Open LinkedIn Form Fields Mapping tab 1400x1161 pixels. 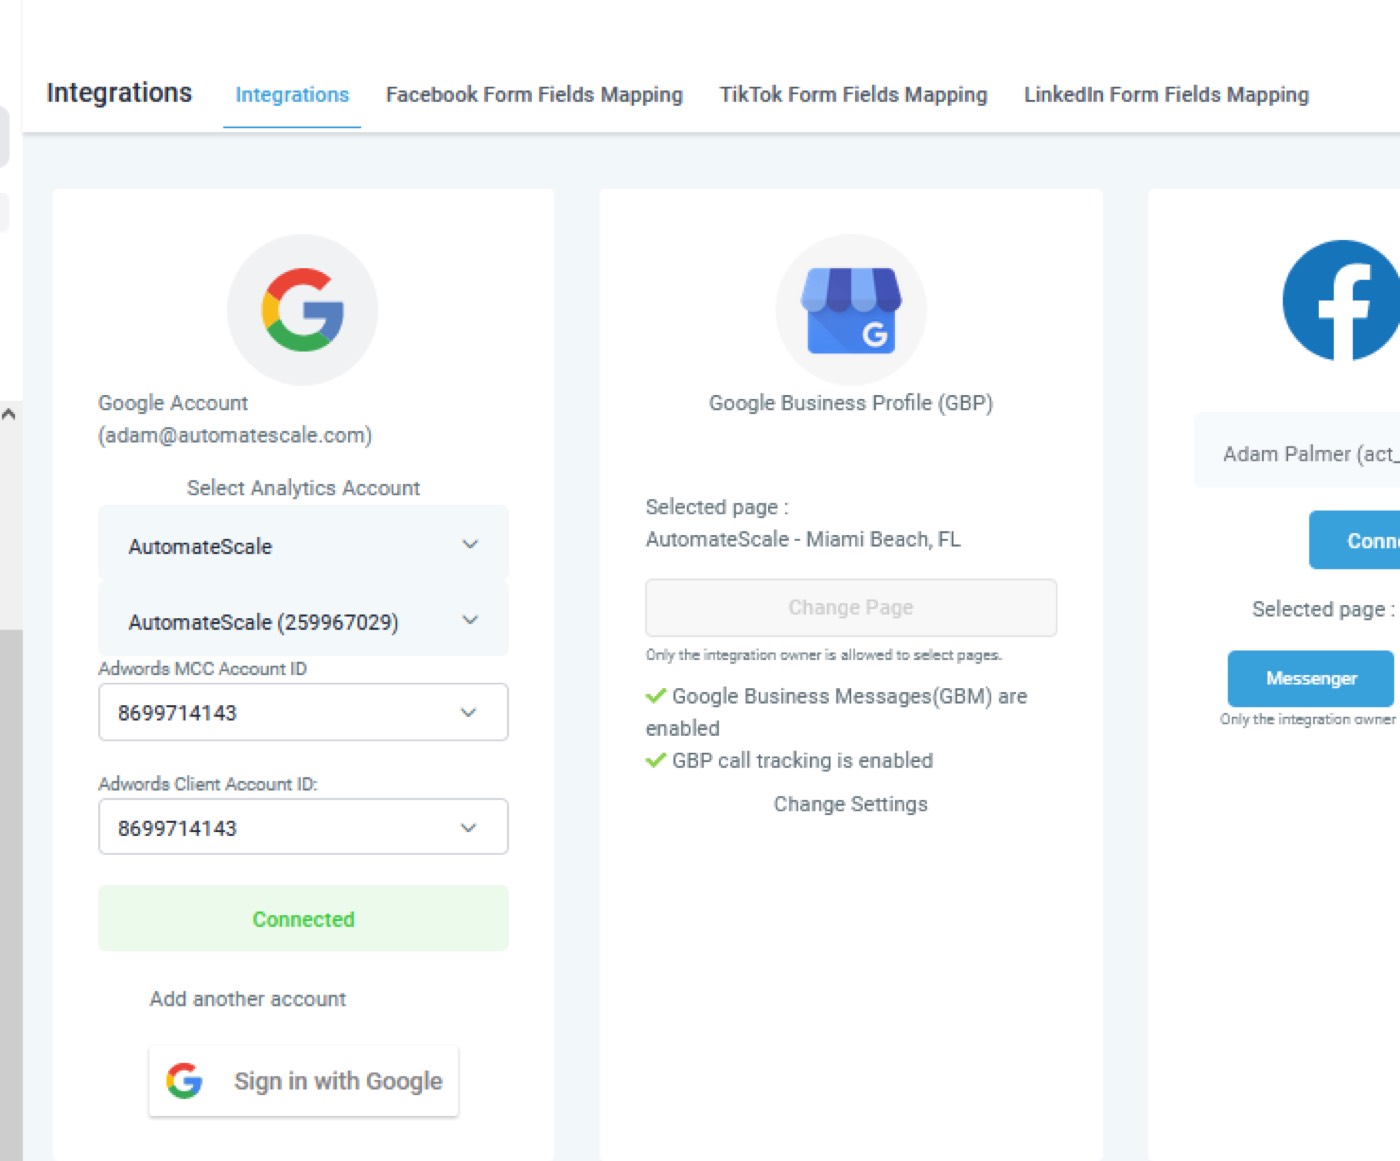[x=1166, y=95]
